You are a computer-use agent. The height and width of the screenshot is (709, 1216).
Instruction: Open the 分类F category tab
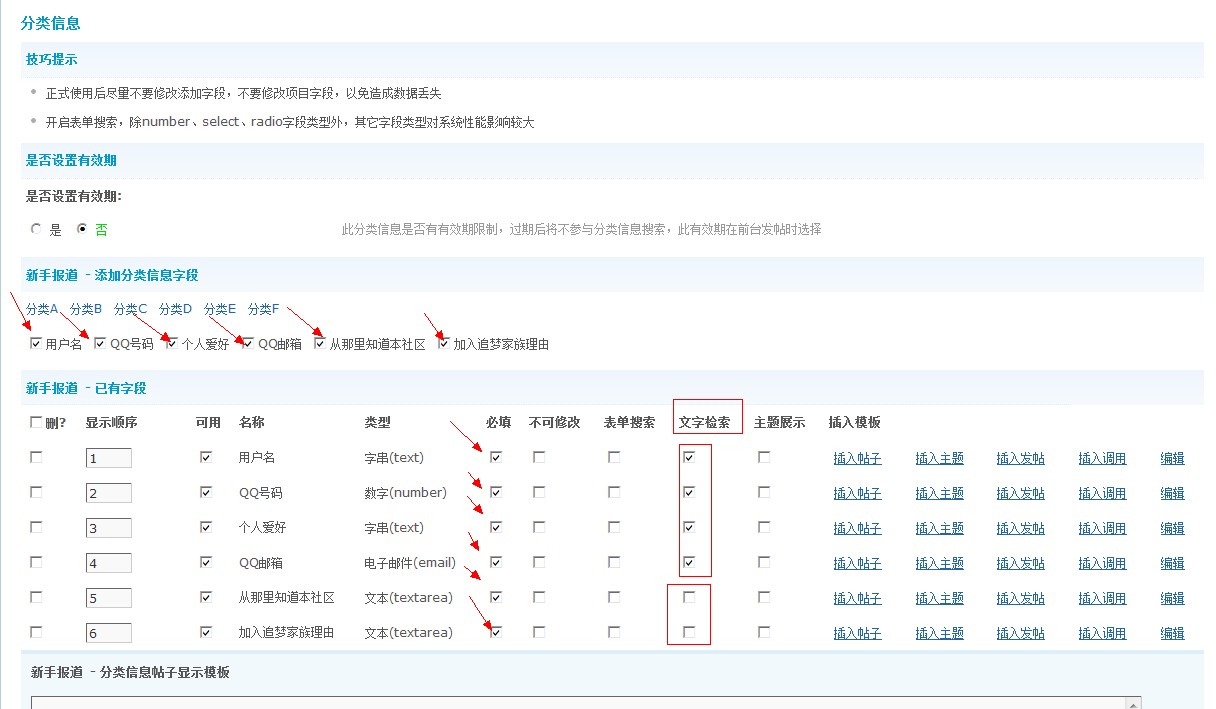click(263, 309)
